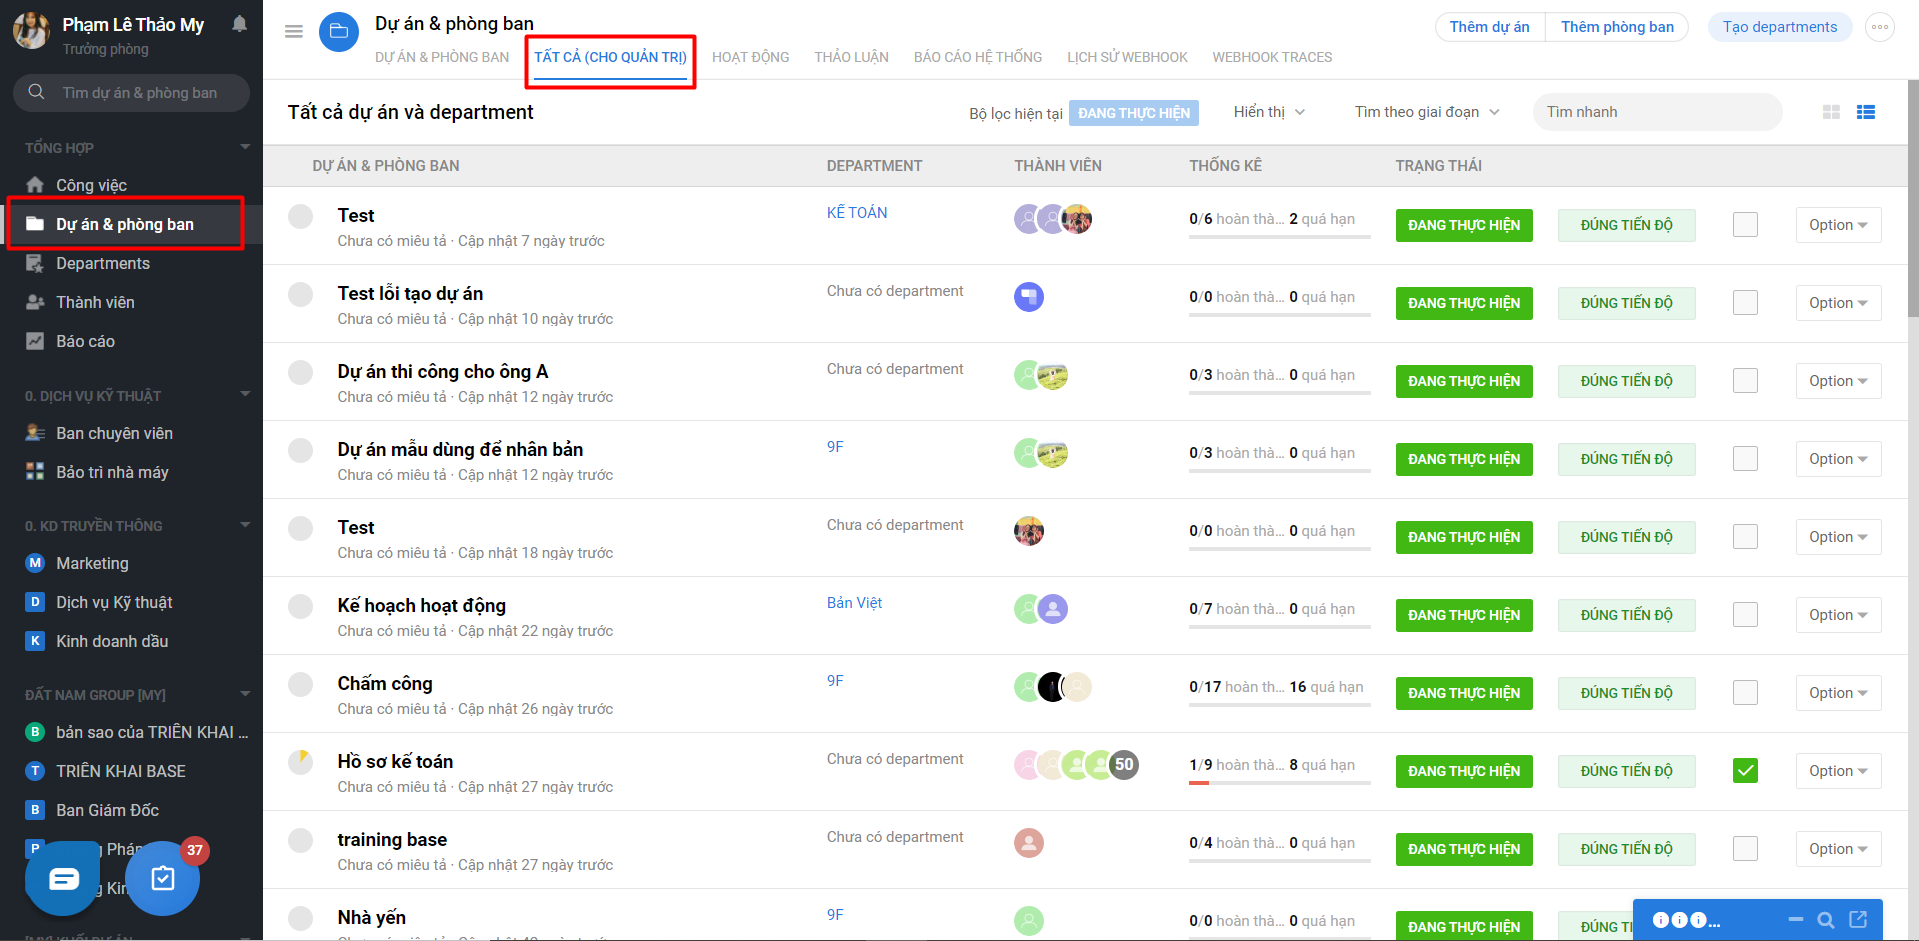Switch to HOẠT ĐỘNG tab
Image resolution: width=1919 pixels, height=941 pixels.
click(x=750, y=57)
